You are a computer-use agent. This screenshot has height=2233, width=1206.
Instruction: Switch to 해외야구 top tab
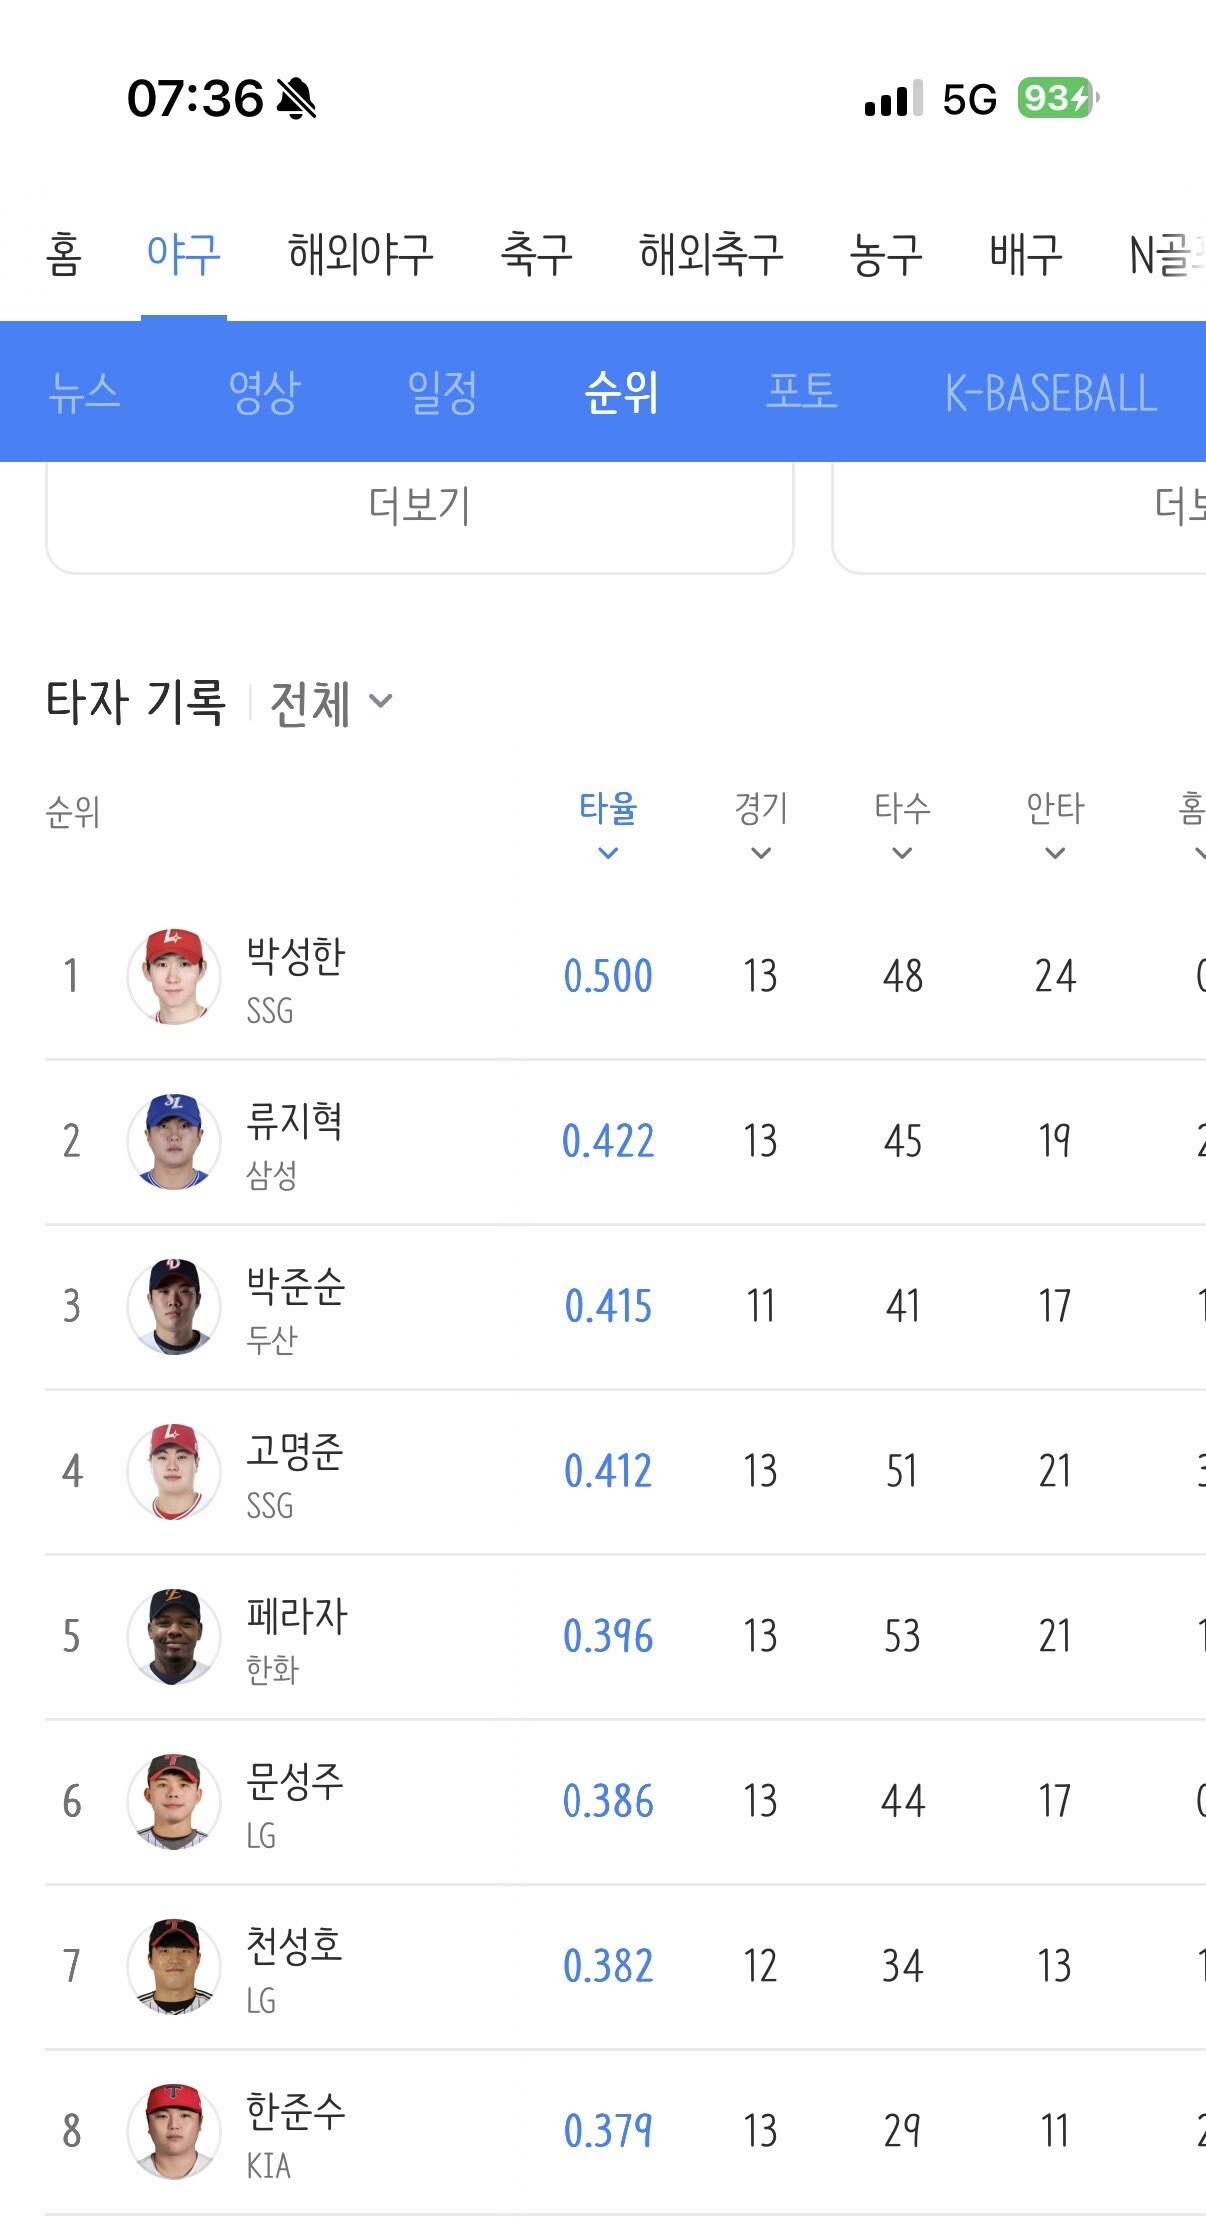point(361,254)
